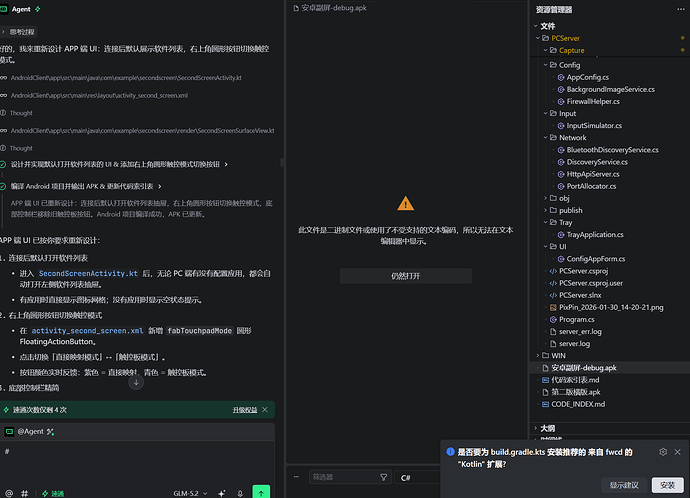
Task: Select 代码索引表.md in the explorer
Action: tap(575, 380)
